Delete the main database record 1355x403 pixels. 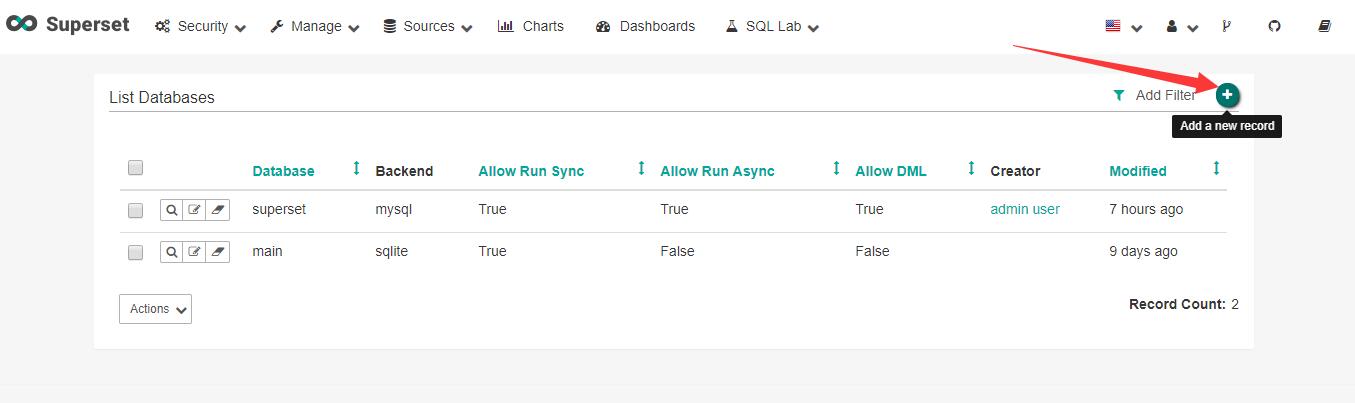(218, 252)
